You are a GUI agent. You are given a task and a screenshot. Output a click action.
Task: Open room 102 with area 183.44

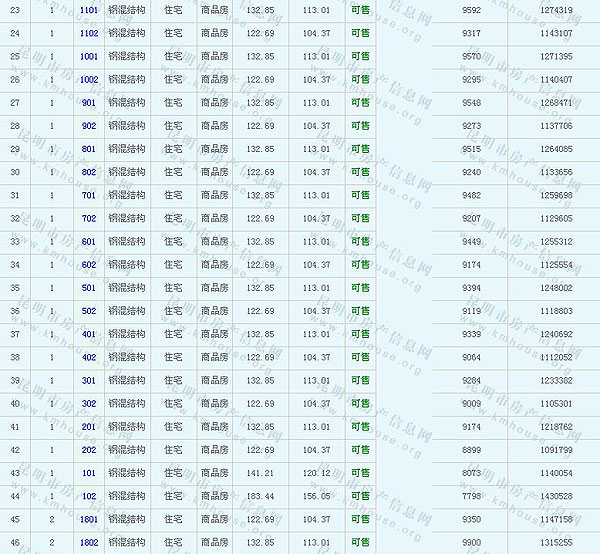click(x=89, y=496)
